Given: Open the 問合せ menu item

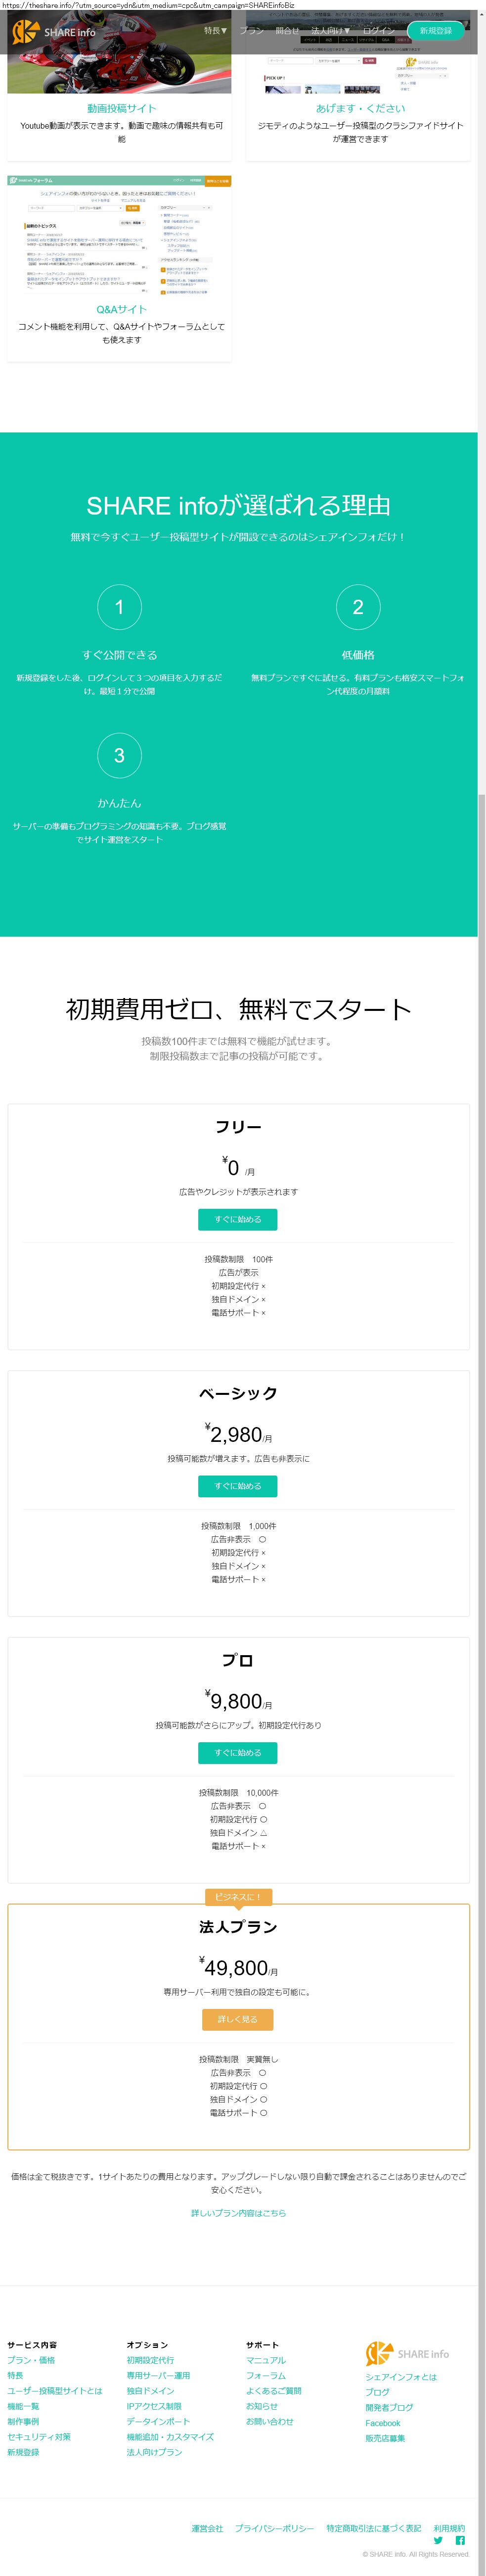Looking at the screenshot, I should point(288,31).
